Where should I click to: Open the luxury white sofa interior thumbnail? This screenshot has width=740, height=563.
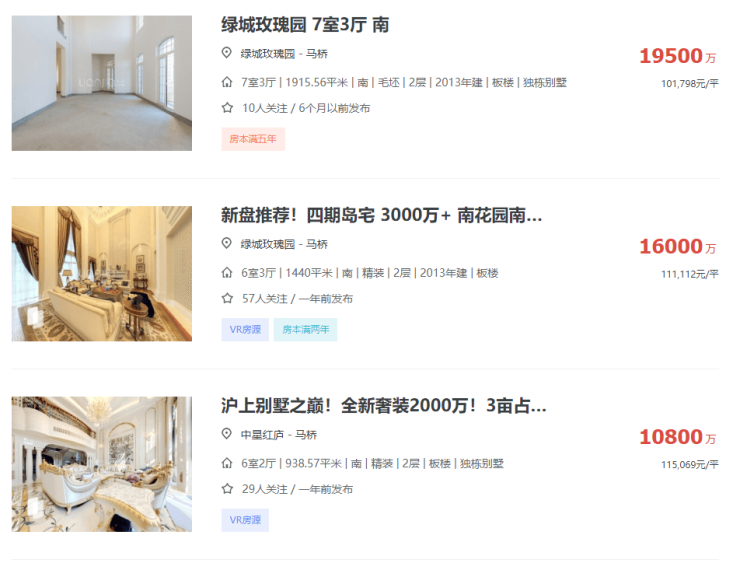click(102, 464)
